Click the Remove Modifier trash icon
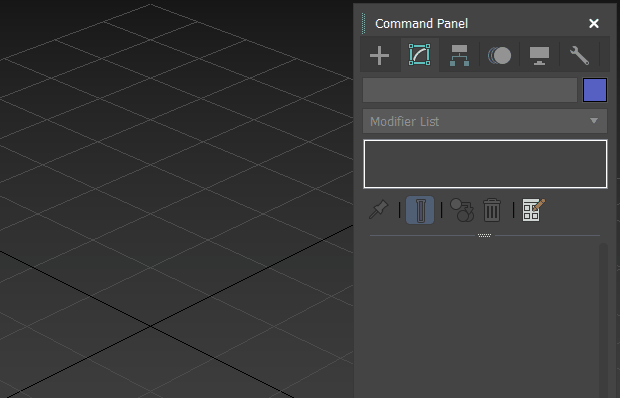Screen dimensions: 620x398 tap(492, 210)
